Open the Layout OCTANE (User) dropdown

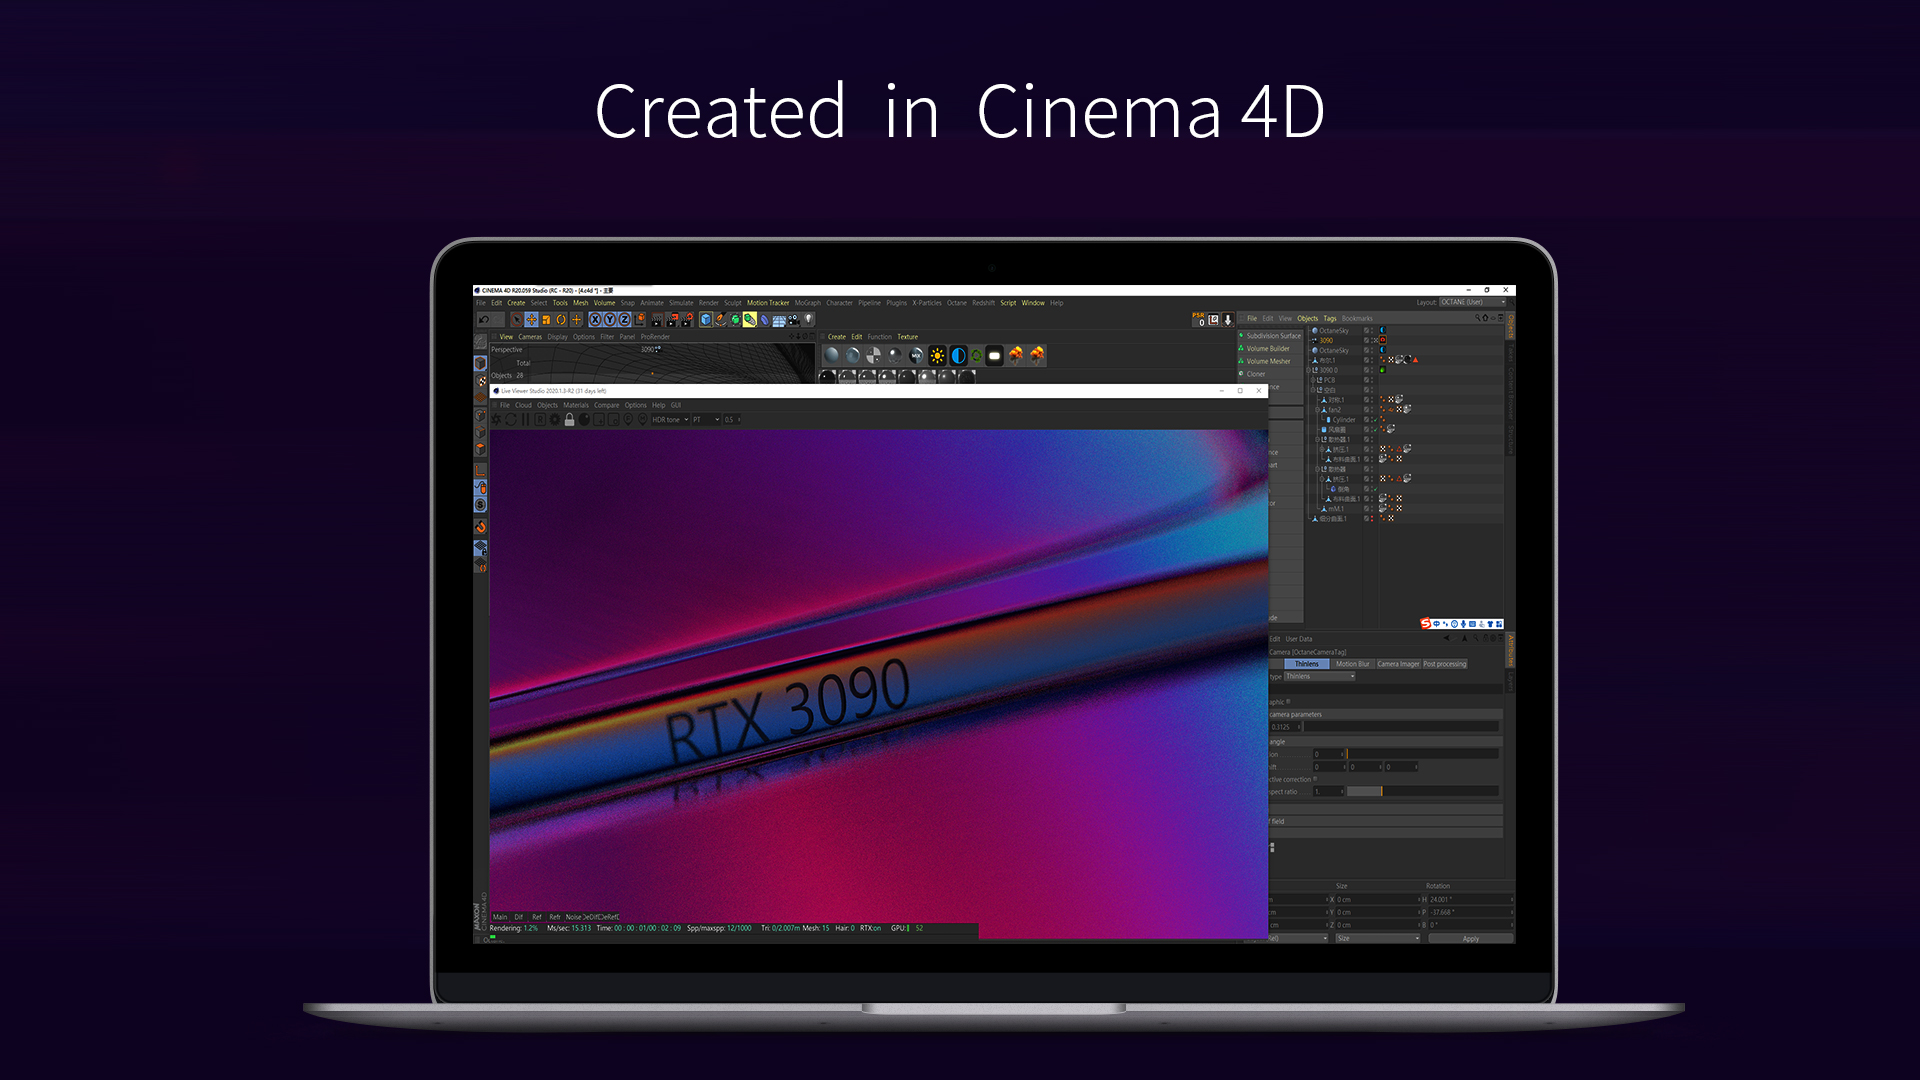point(1472,302)
